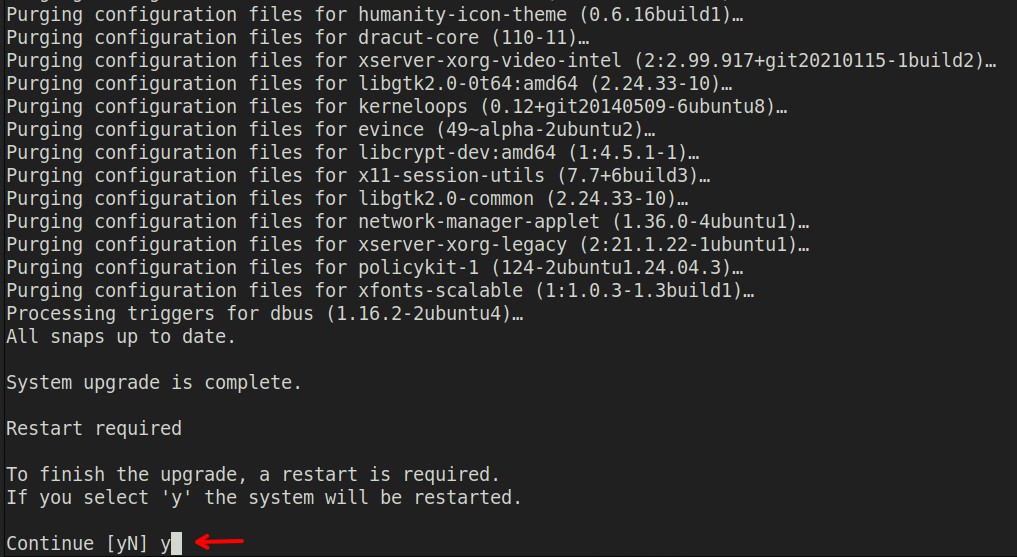Click 'To finish the upgrade' message line
Image resolution: width=1017 pixels, height=557 pixels.
pos(252,474)
